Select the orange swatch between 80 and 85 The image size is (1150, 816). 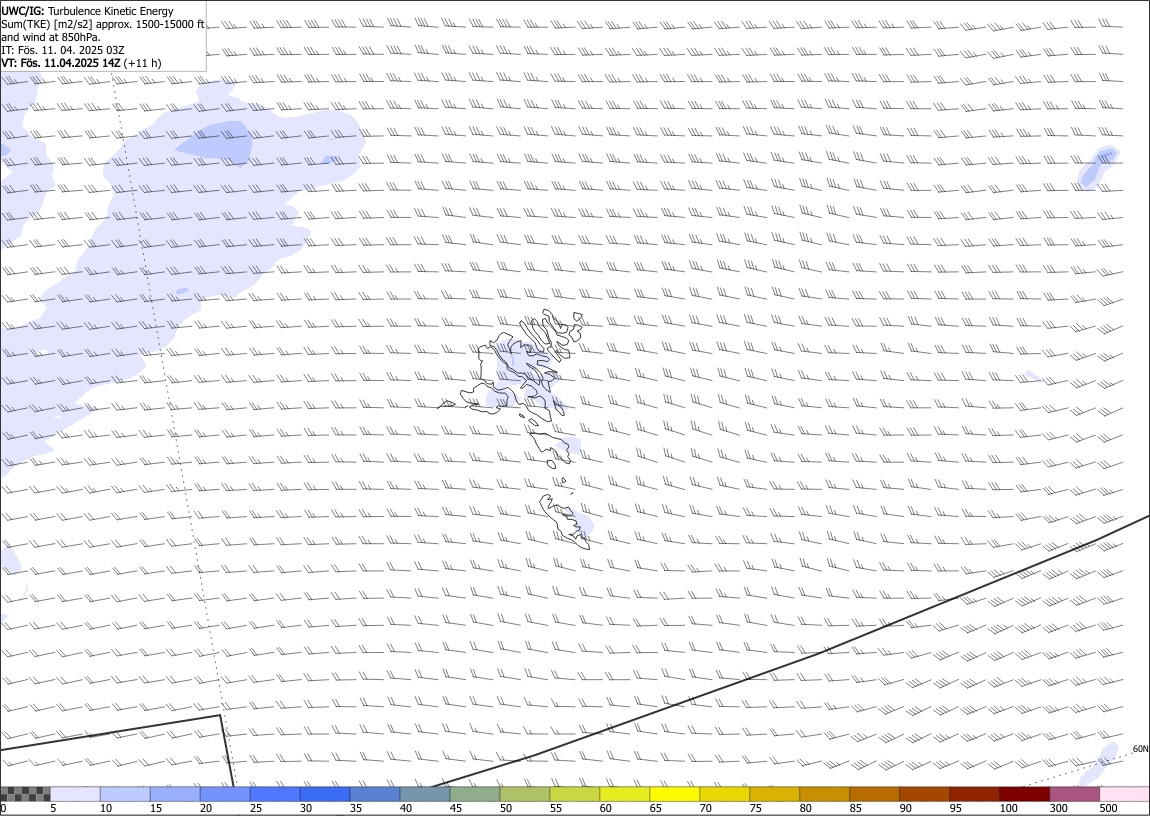(824, 794)
